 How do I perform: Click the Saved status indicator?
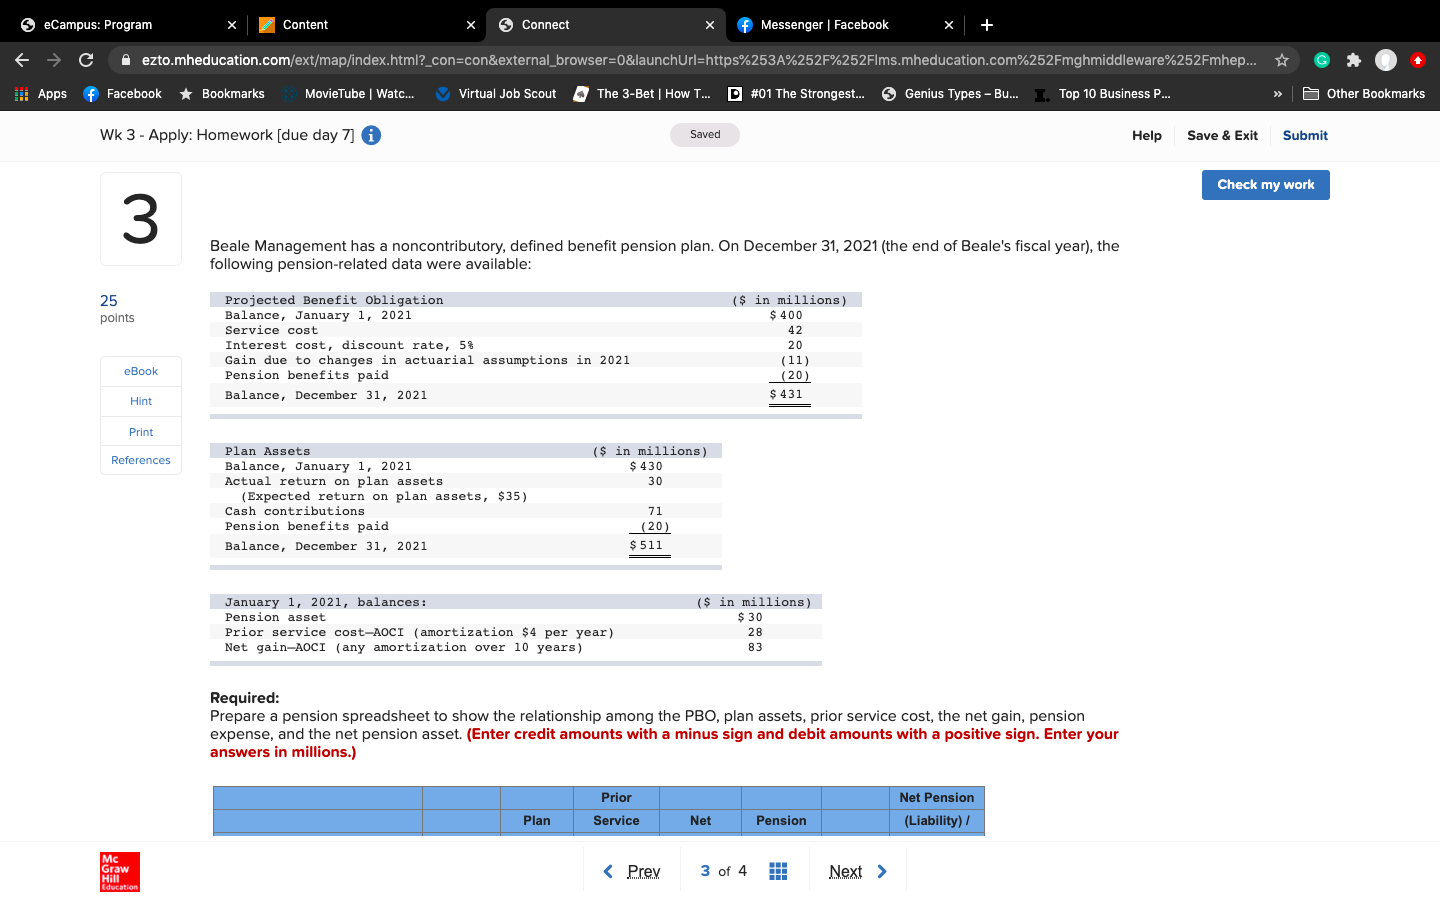coord(704,134)
